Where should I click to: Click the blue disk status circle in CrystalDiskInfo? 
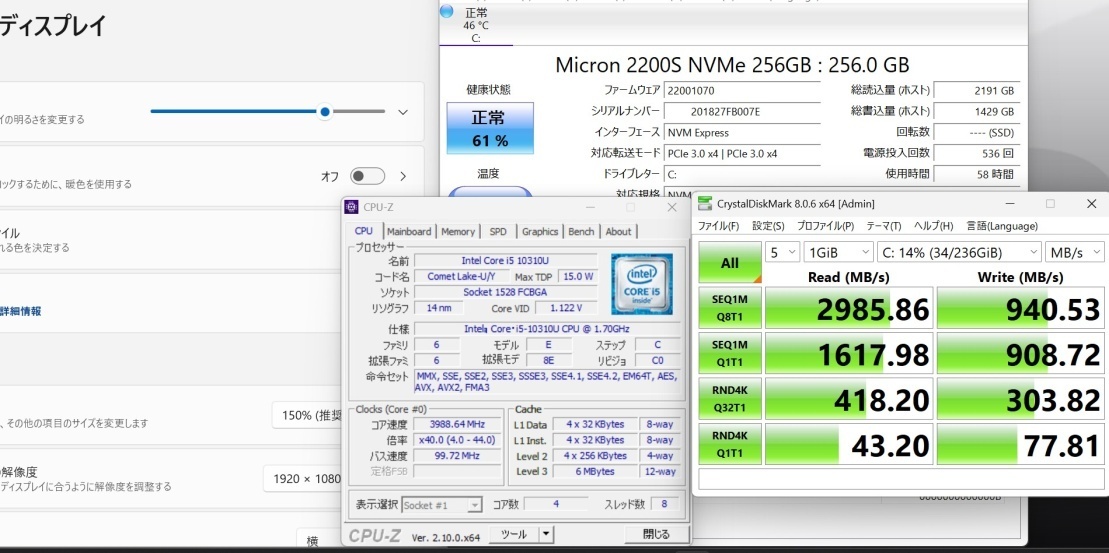coord(446,11)
